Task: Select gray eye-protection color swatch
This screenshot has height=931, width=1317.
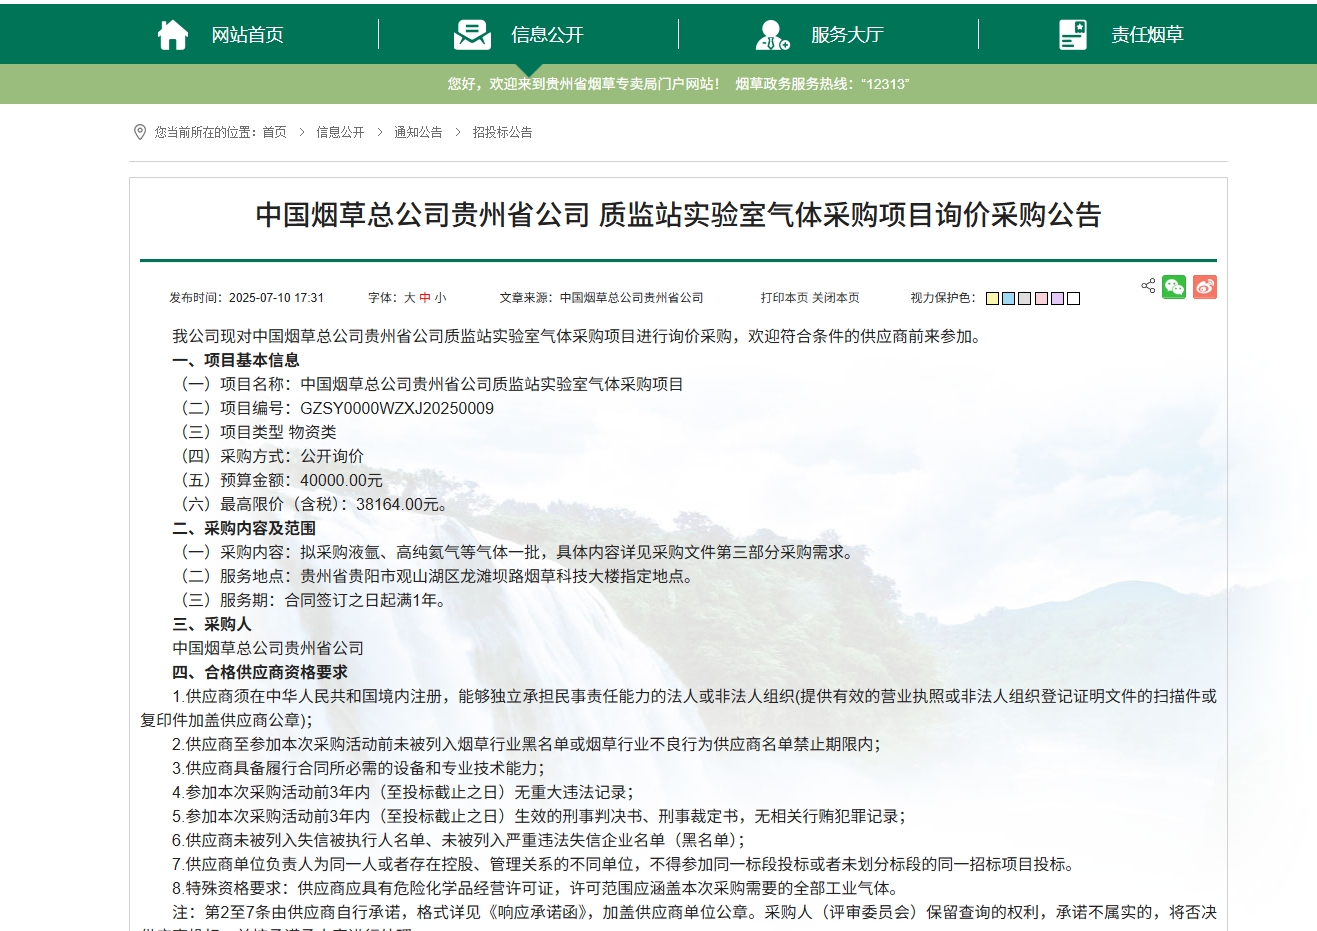Action: coord(1024,298)
